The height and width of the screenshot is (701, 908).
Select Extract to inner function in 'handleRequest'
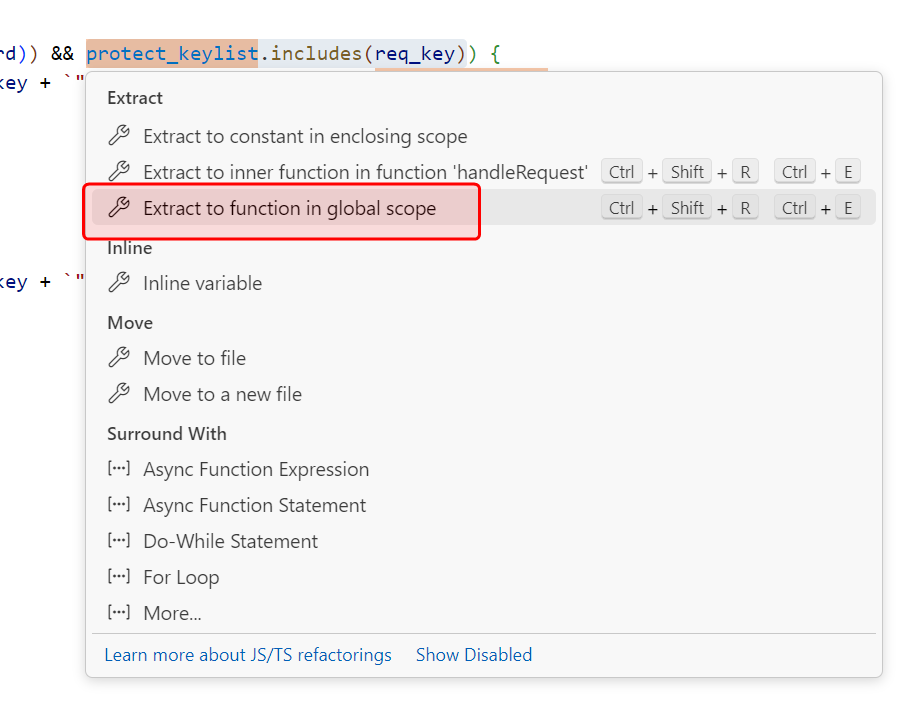(365, 172)
